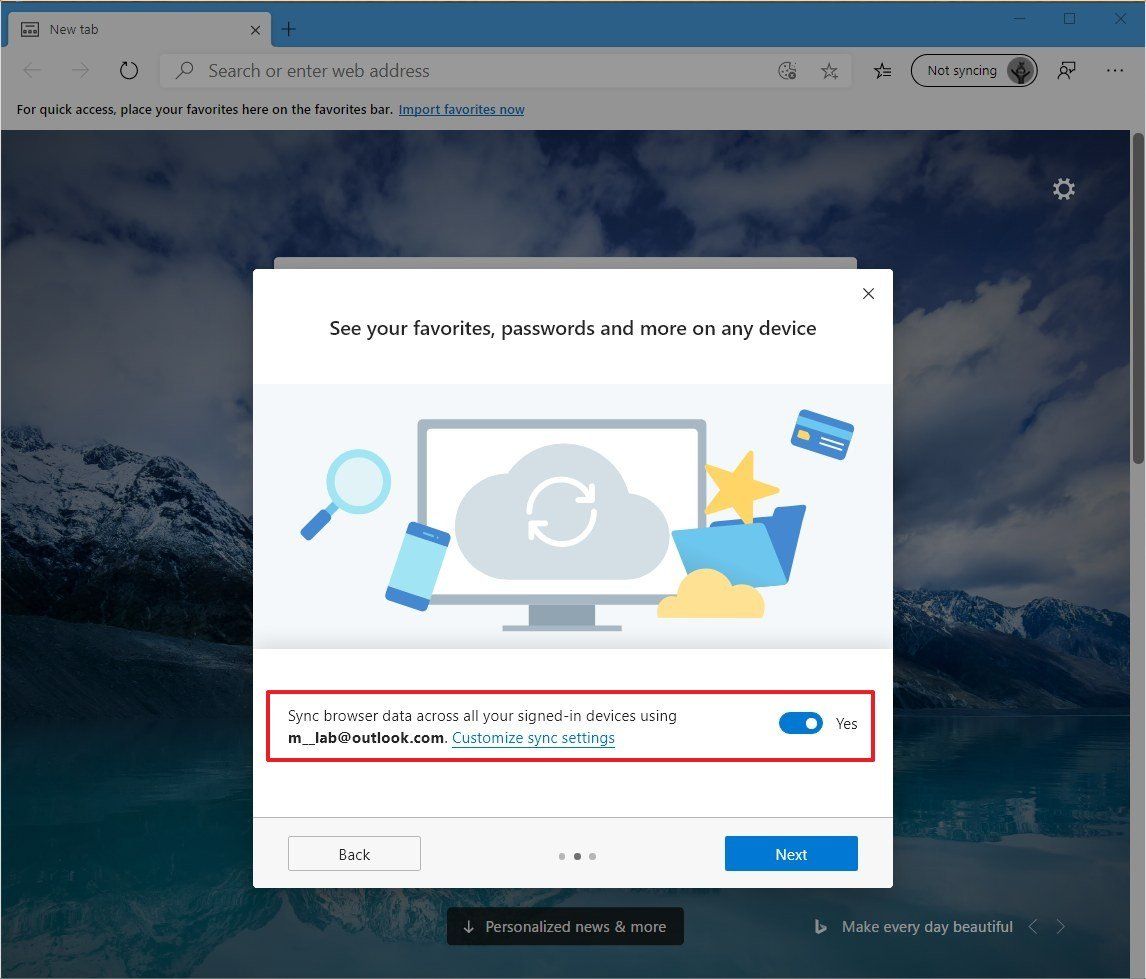
Task: Click the search magnifier in the address bar
Action: pyautogui.click(x=183, y=70)
